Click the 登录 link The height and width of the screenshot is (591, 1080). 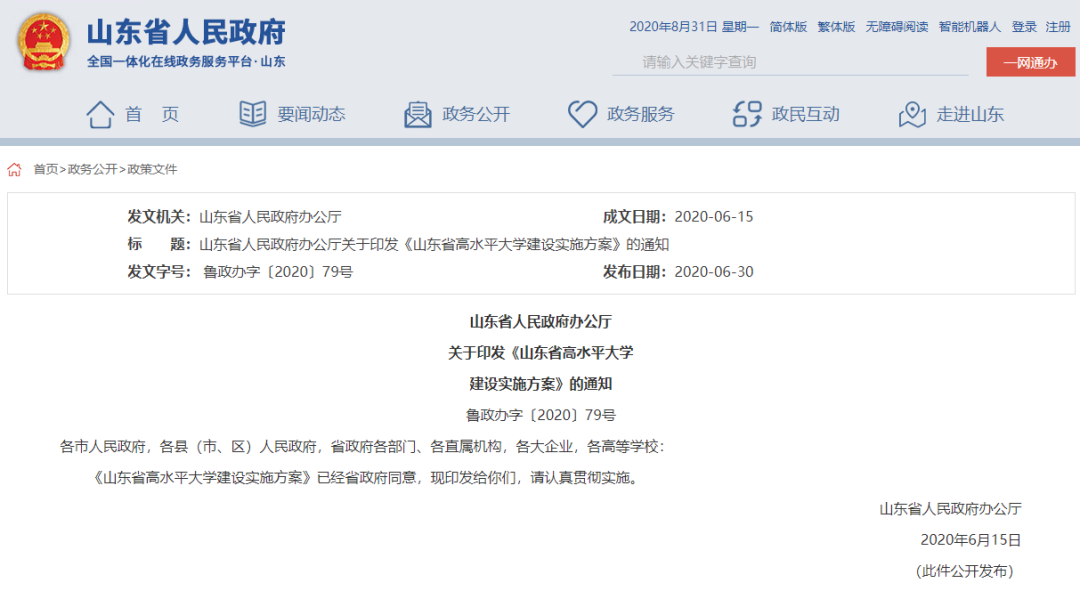1024,27
